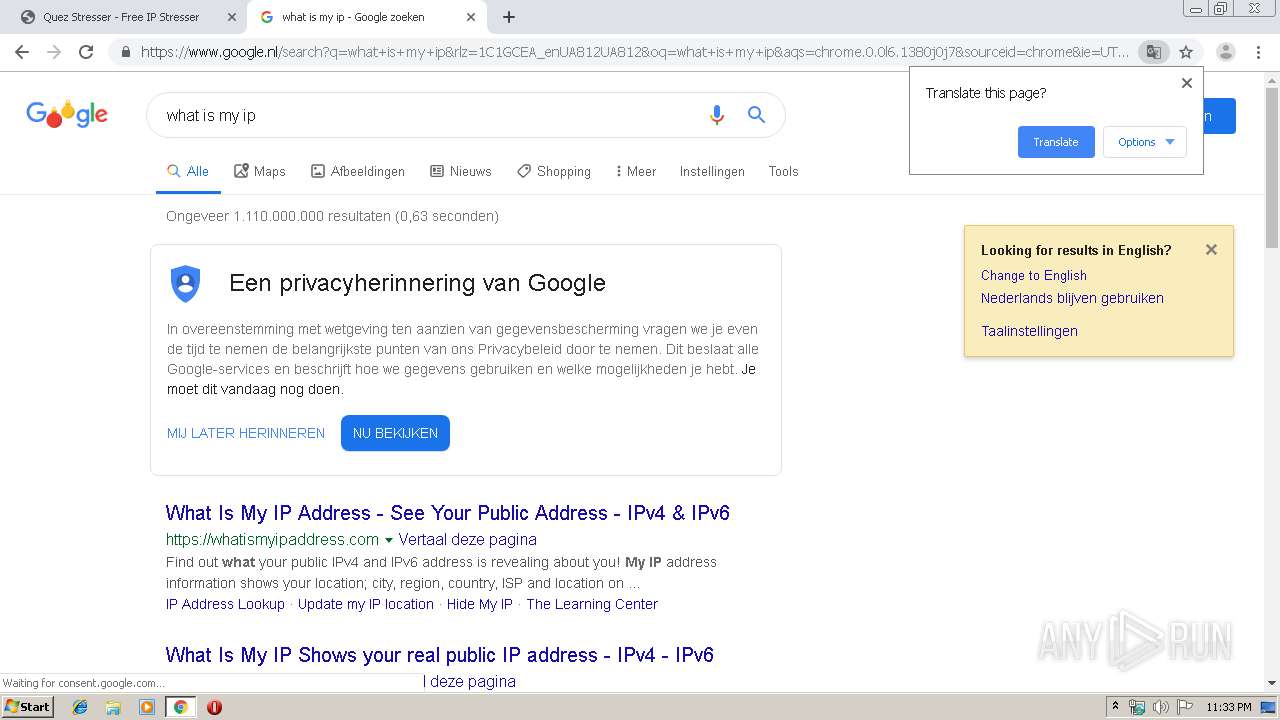Open the Afbeeldingen results tab

pos(358,171)
